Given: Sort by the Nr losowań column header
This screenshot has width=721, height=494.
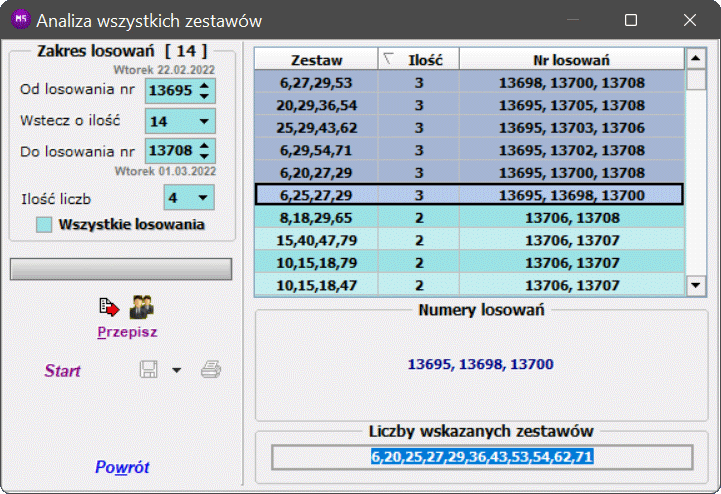Looking at the screenshot, I should [x=572, y=60].
